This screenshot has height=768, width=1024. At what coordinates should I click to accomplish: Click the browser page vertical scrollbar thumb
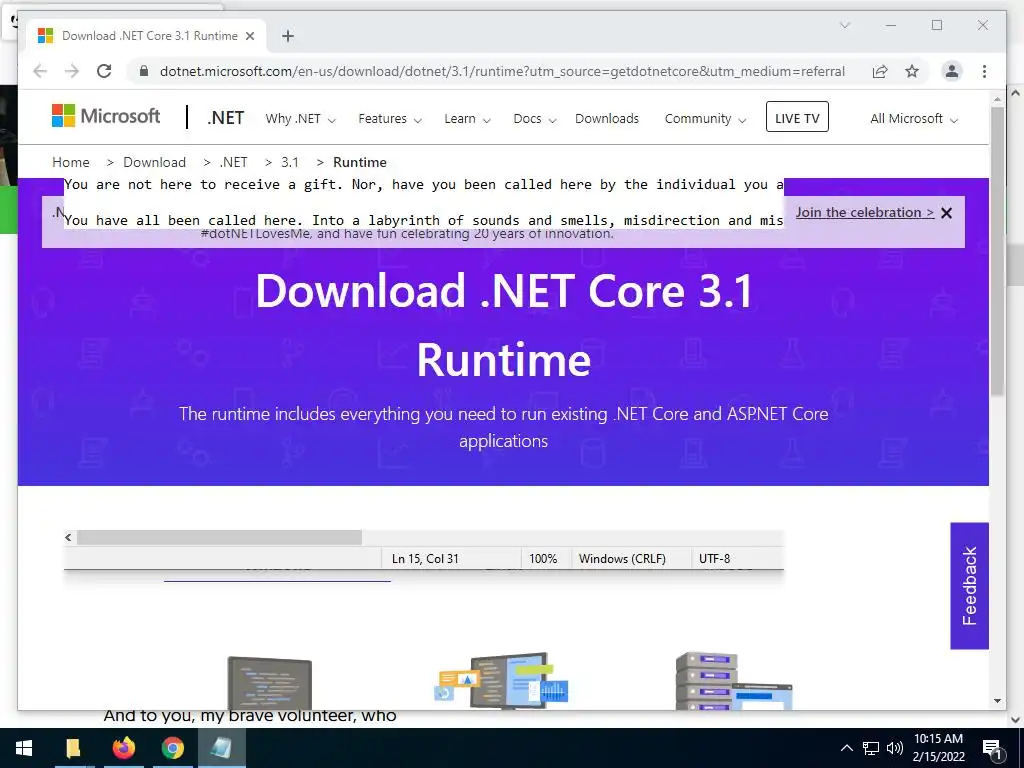point(997,251)
